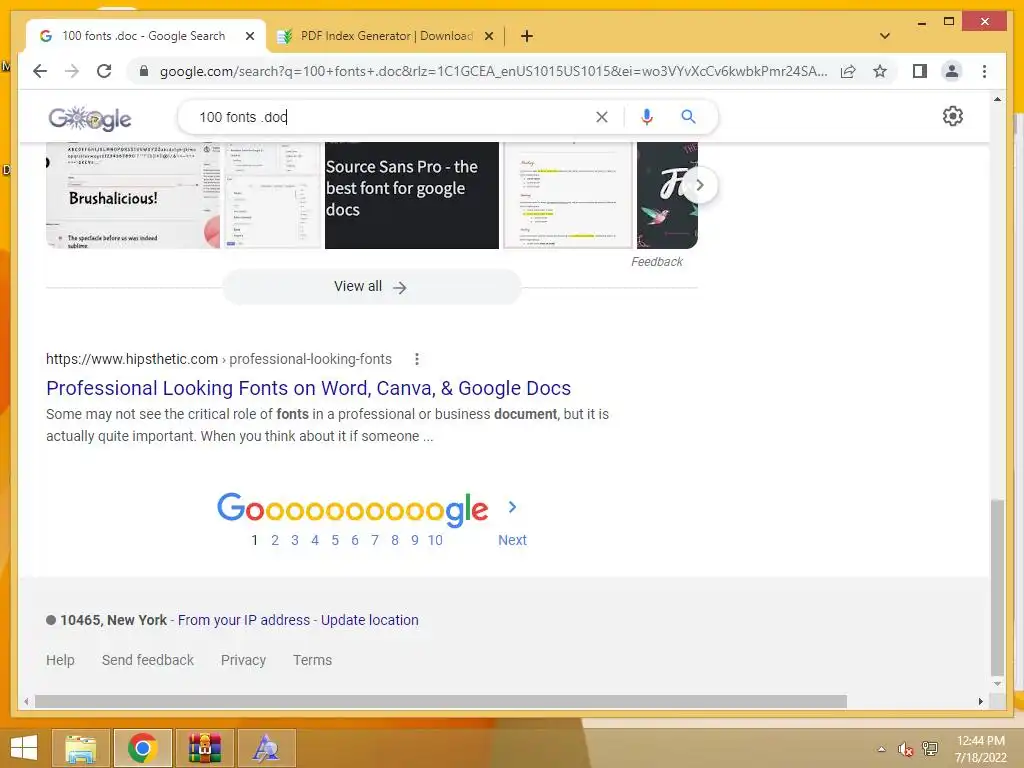Click the Google doodle logo
Screen dimensions: 1024x768
(90, 118)
